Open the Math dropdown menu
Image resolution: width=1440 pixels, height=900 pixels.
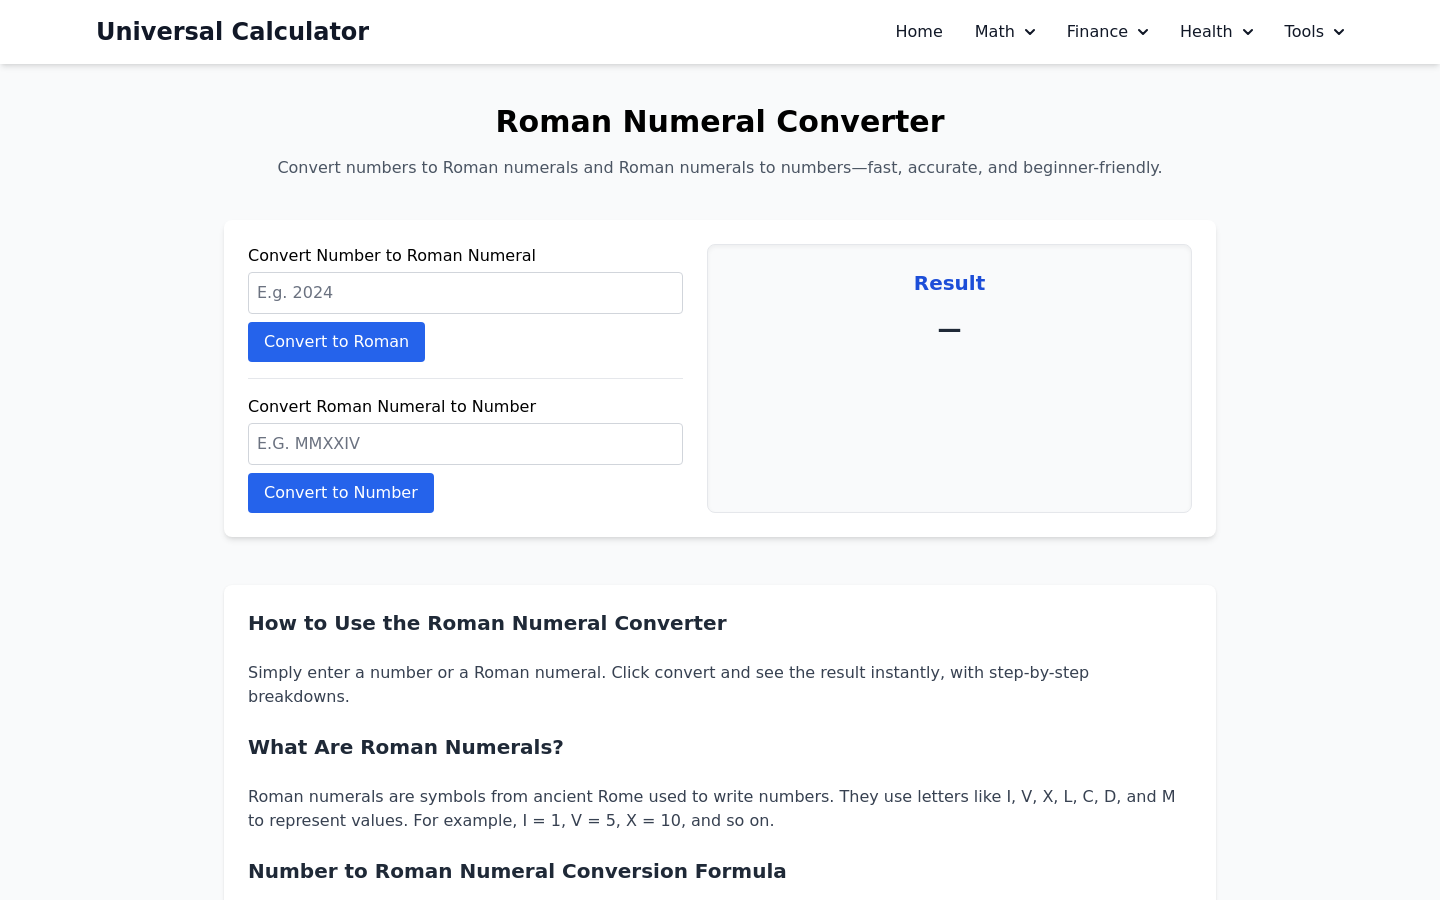[x=1004, y=32]
